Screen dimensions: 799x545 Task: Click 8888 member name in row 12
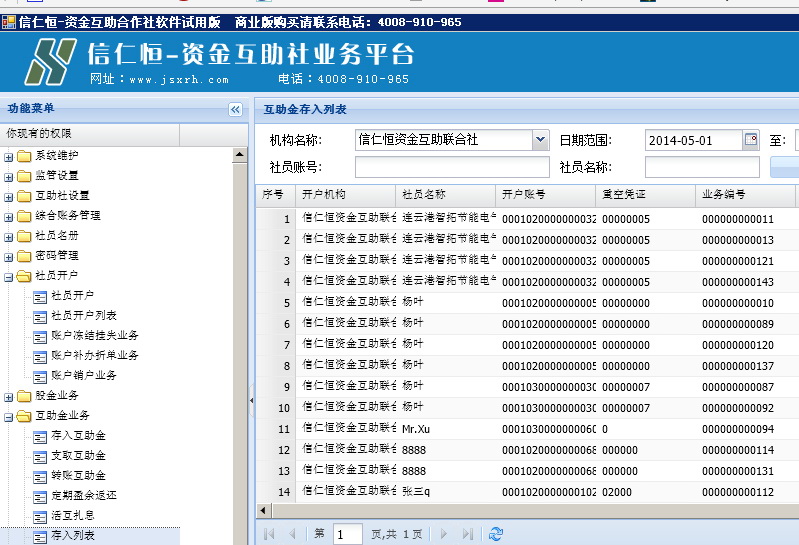pyautogui.click(x=414, y=450)
